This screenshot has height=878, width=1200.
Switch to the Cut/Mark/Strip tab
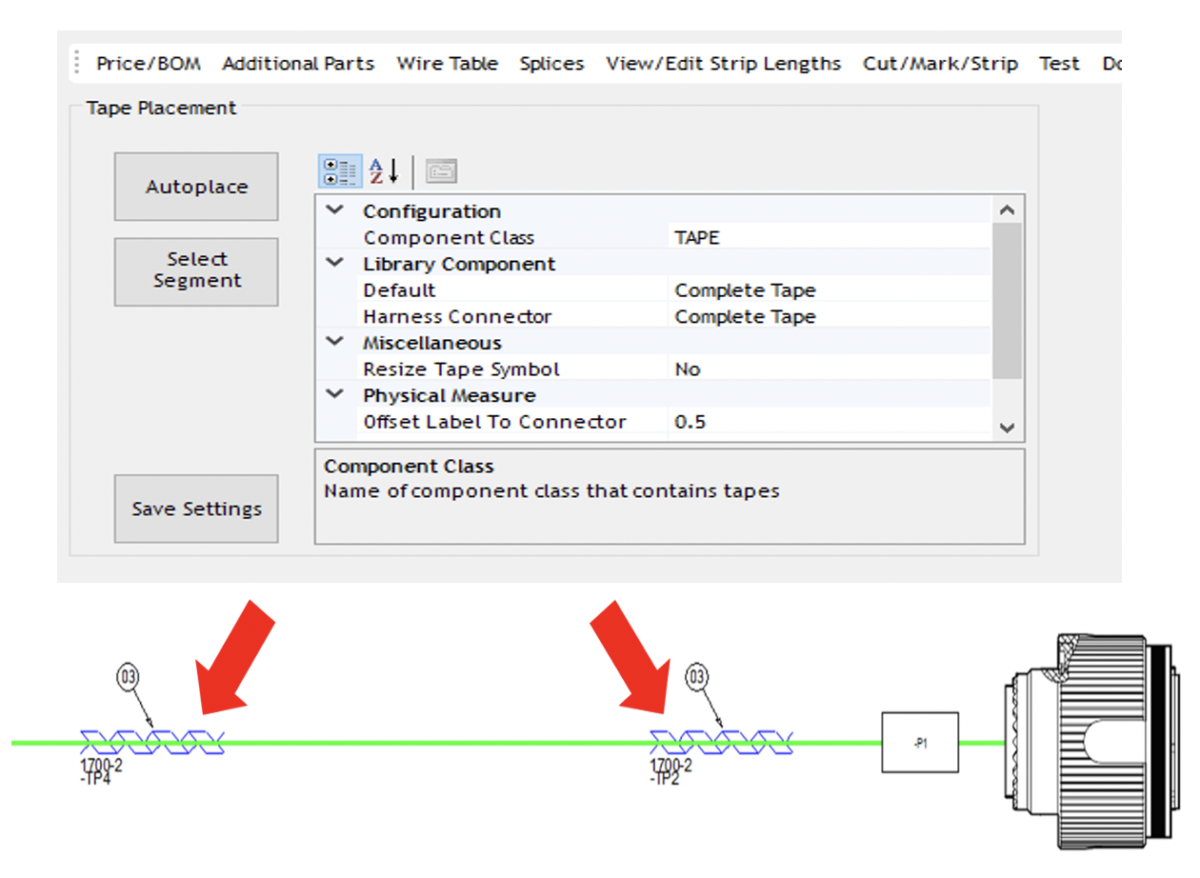940,63
